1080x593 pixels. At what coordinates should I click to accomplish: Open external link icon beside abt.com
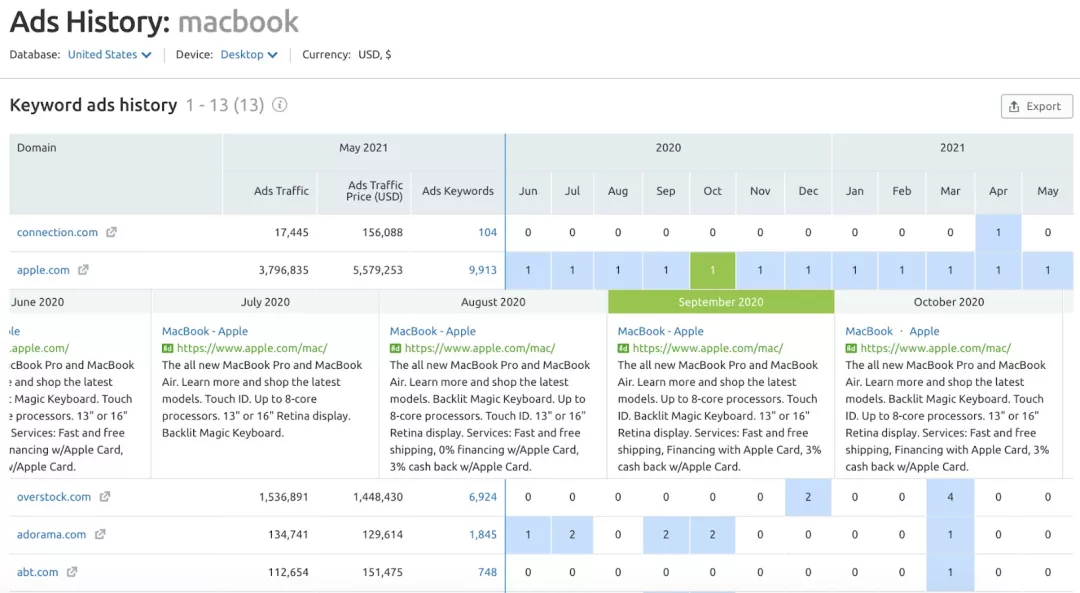click(72, 572)
